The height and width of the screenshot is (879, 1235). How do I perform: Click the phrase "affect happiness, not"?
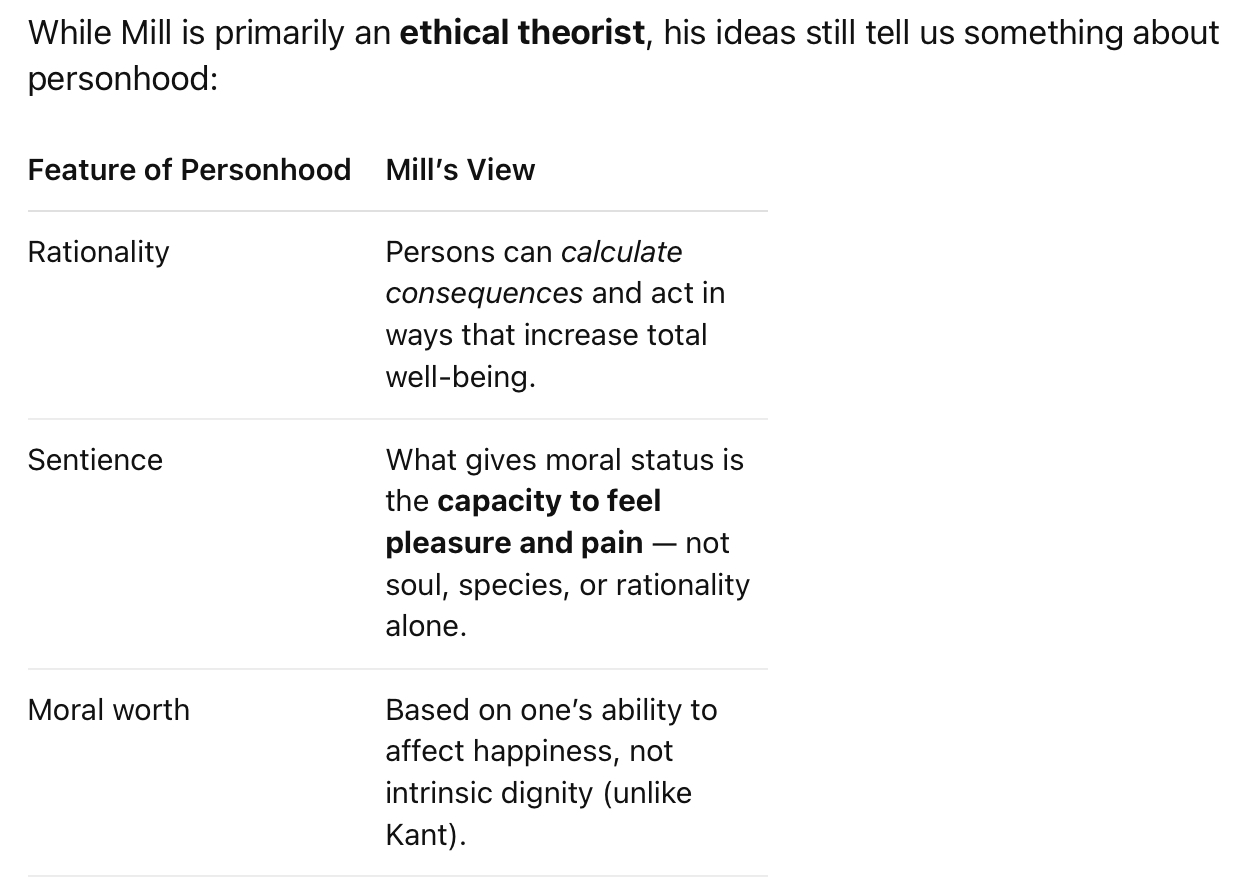[x=530, y=751]
